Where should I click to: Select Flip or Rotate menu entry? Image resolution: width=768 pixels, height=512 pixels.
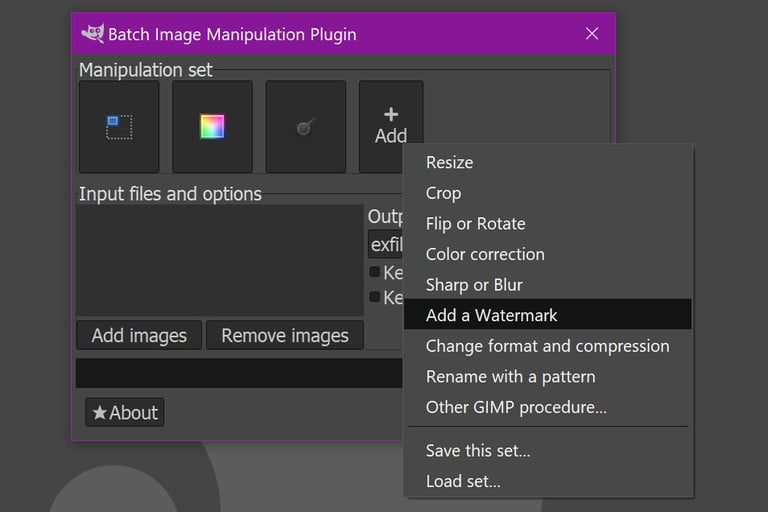click(548, 223)
